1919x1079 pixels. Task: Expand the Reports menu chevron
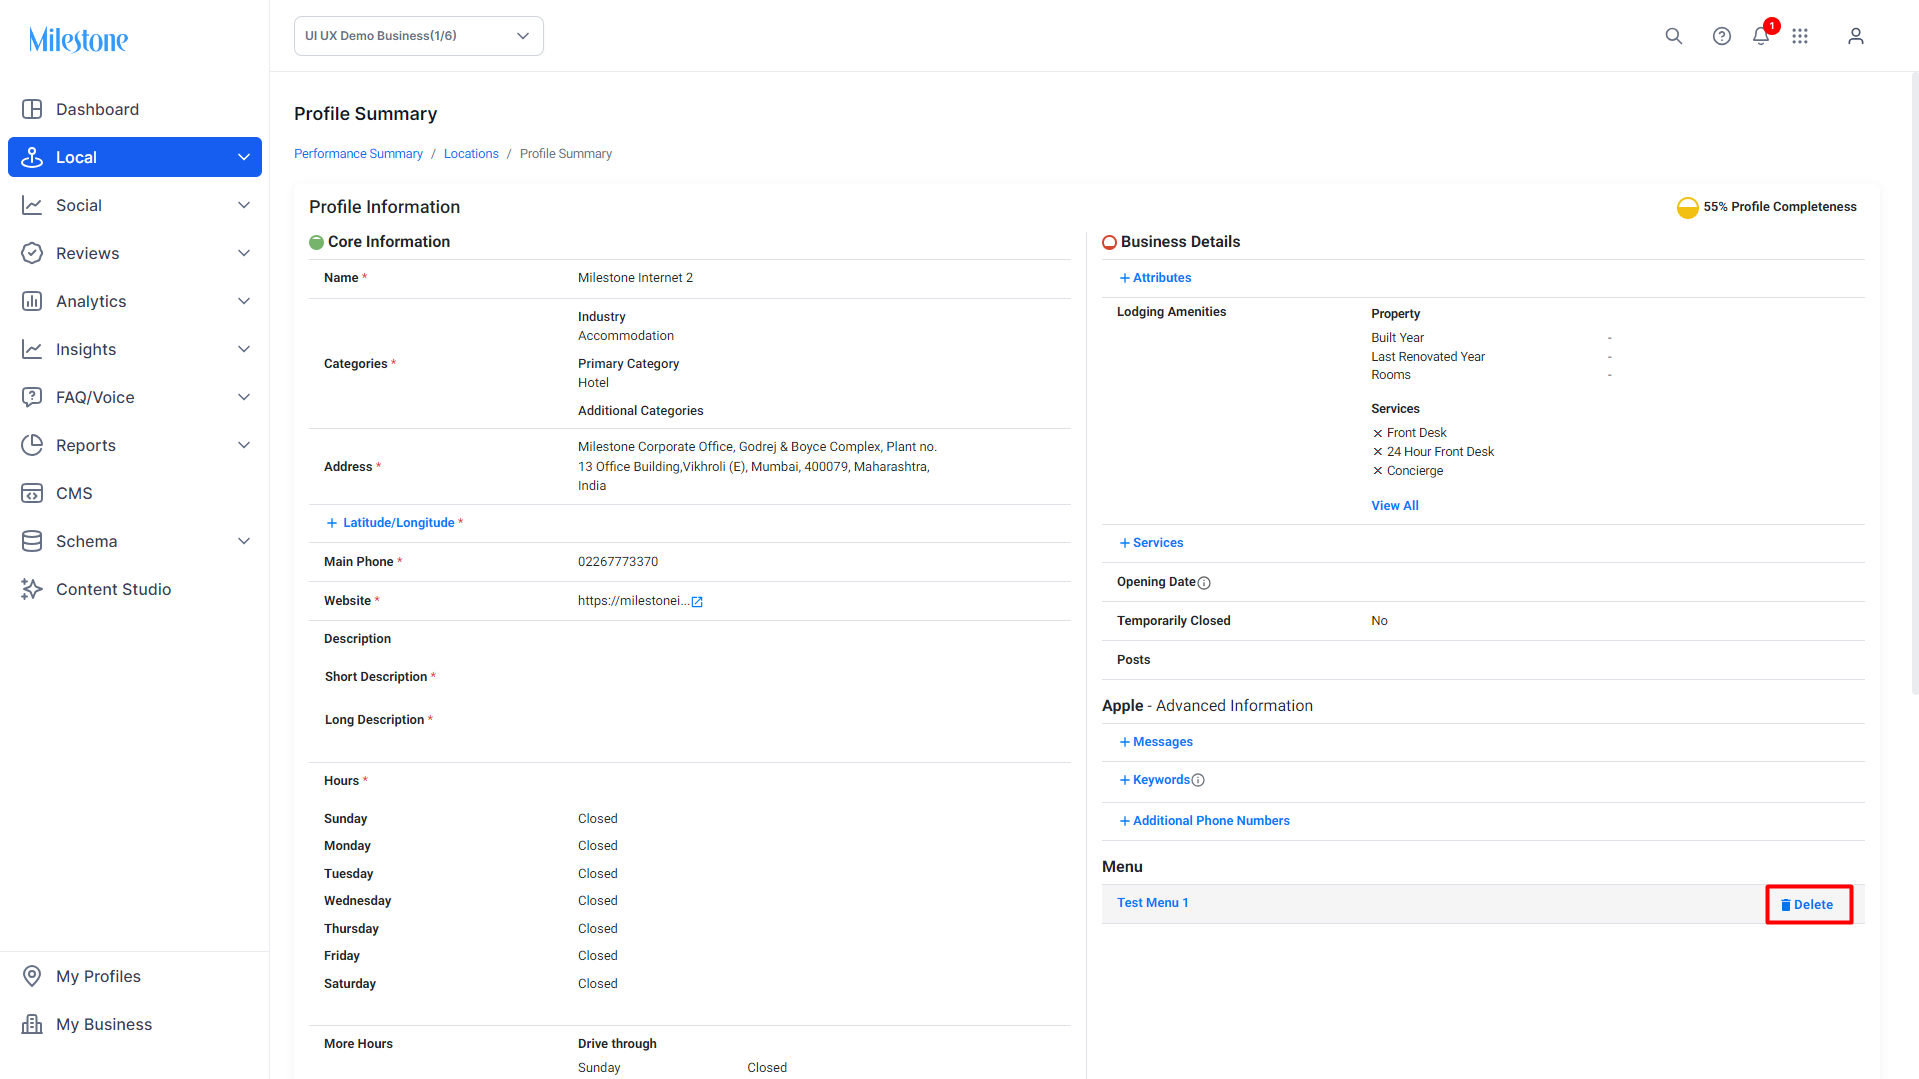(x=244, y=445)
